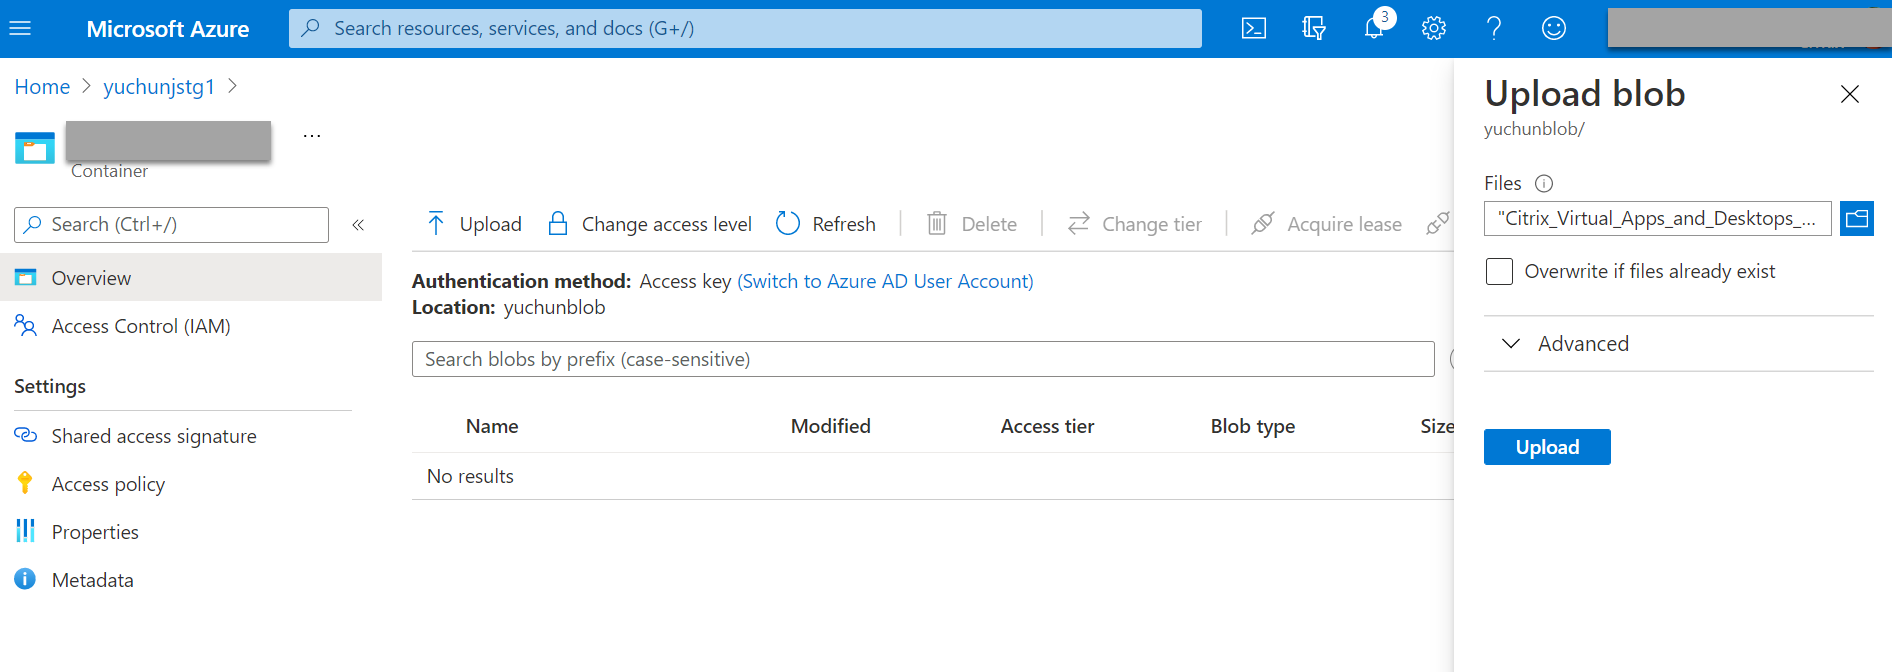This screenshot has width=1892, height=672.
Task: Click the Files info icon
Action: [1543, 183]
